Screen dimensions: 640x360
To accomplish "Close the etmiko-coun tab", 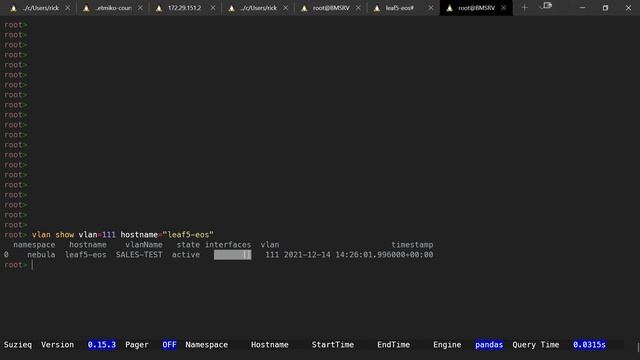I will click(140, 8).
